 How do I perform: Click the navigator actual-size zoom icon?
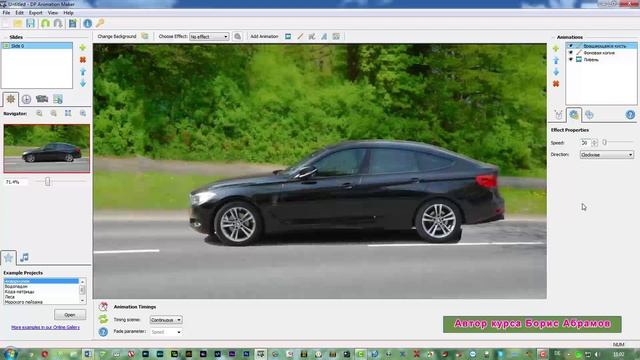[83, 113]
